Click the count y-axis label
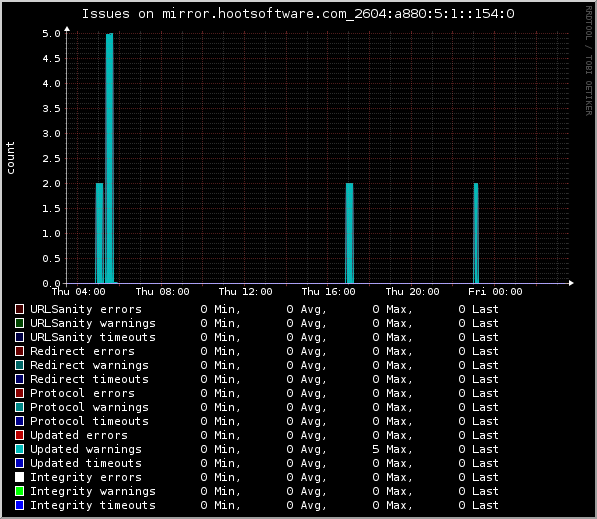The height and width of the screenshot is (519, 597). [x=10, y=158]
